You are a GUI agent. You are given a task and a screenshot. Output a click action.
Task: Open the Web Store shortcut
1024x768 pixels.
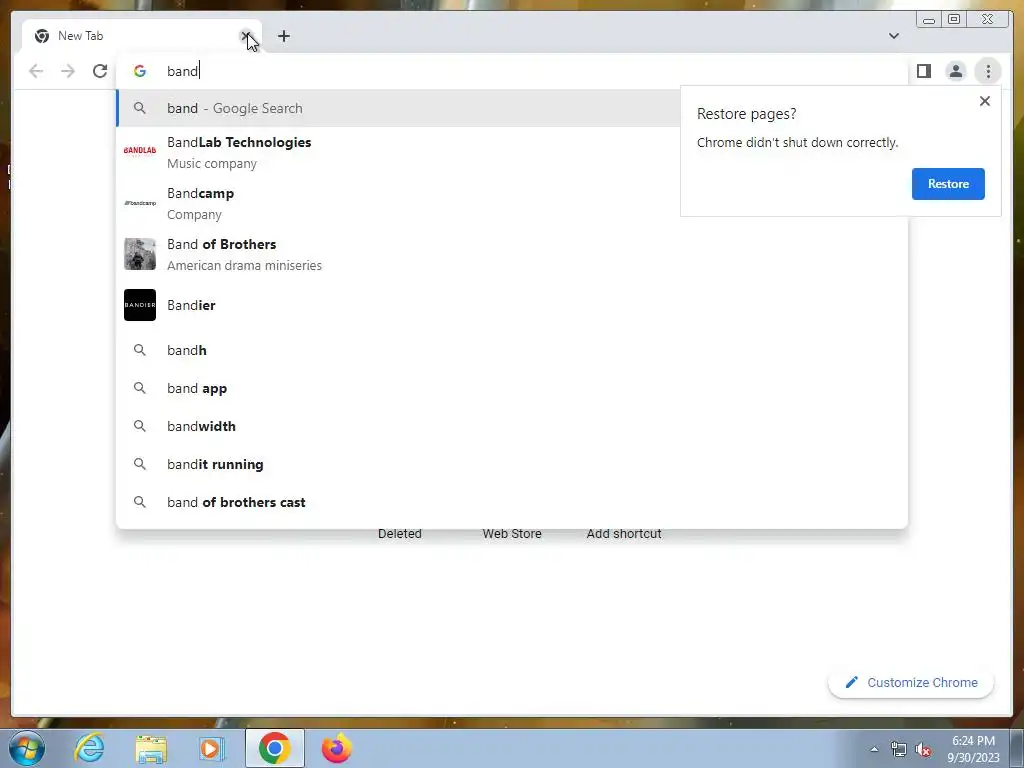point(512,534)
